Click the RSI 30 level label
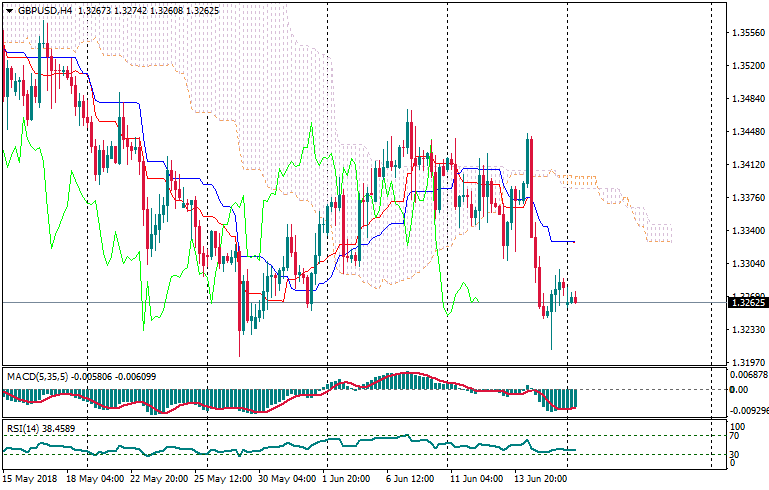 coord(733,456)
